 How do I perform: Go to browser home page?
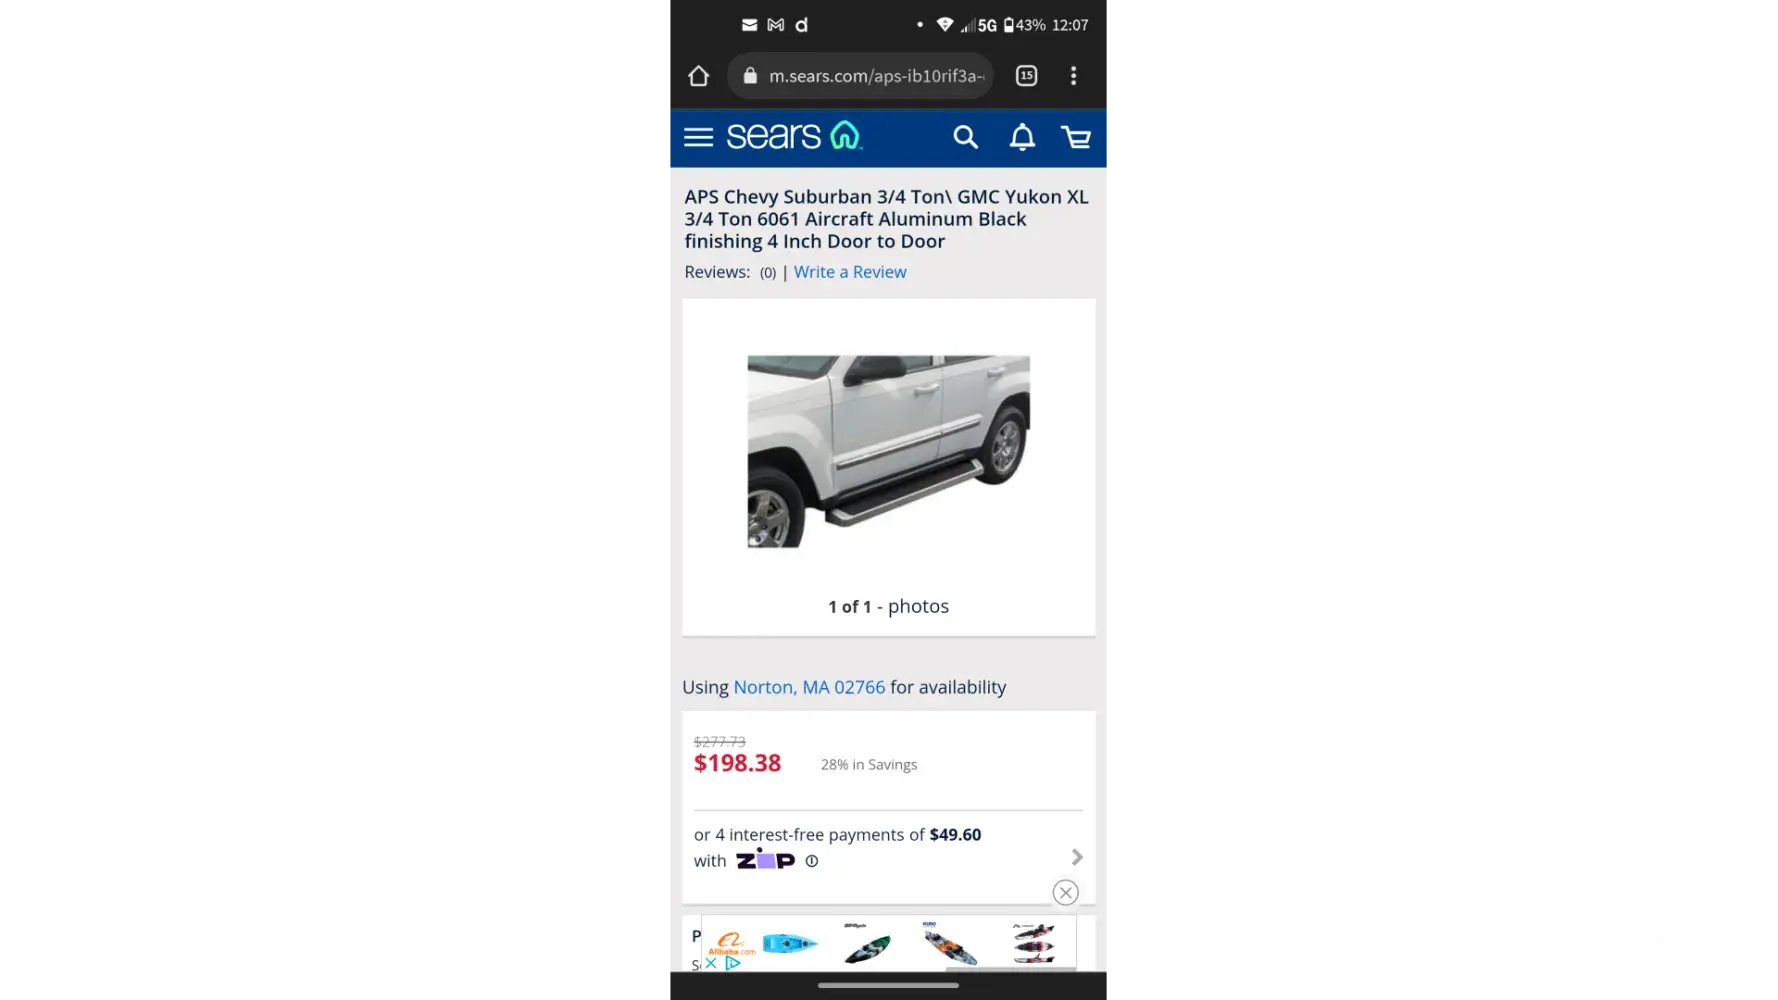tap(698, 76)
